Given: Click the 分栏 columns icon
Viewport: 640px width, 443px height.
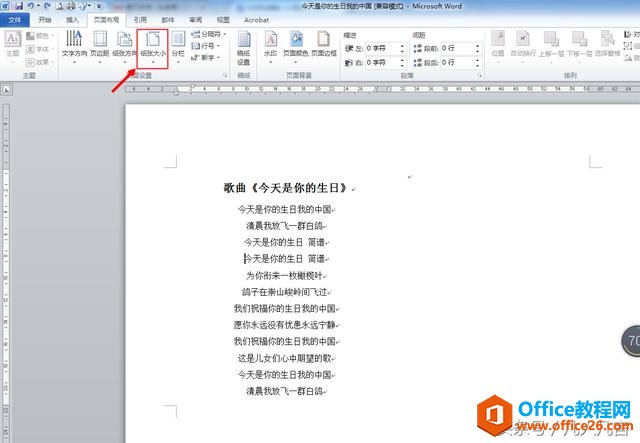Looking at the screenshot, I should click(x=178, y=43).
